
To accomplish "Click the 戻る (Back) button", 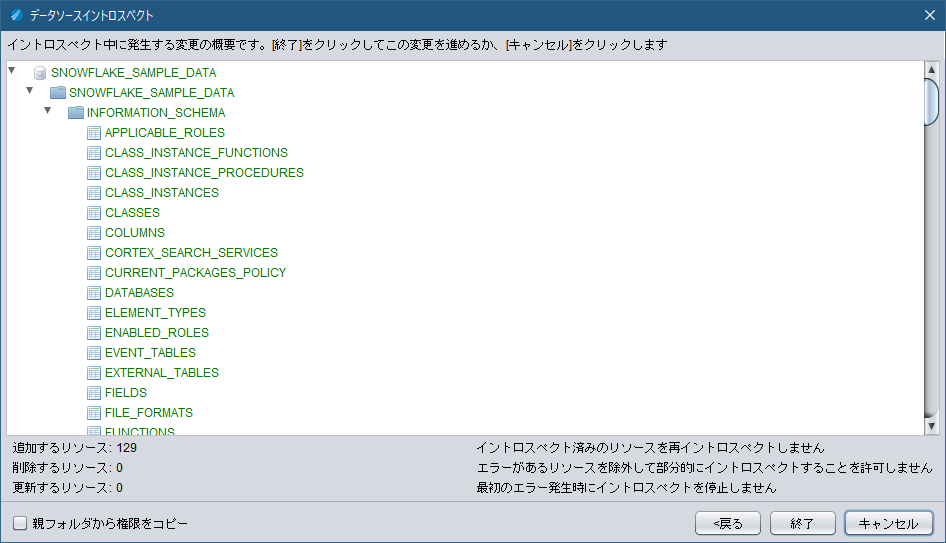I will pyautogui.click(x=728, y=523).
